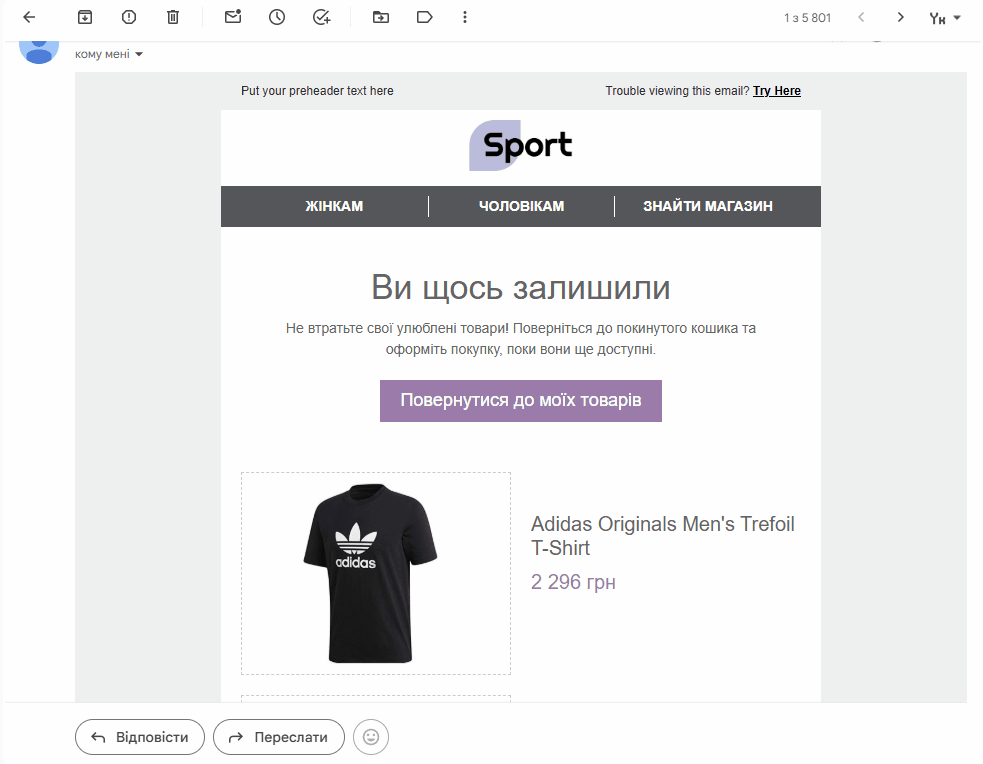
Task: Open the input language selector dropdown
Action: pyautogui.click(x=945, y=18)
